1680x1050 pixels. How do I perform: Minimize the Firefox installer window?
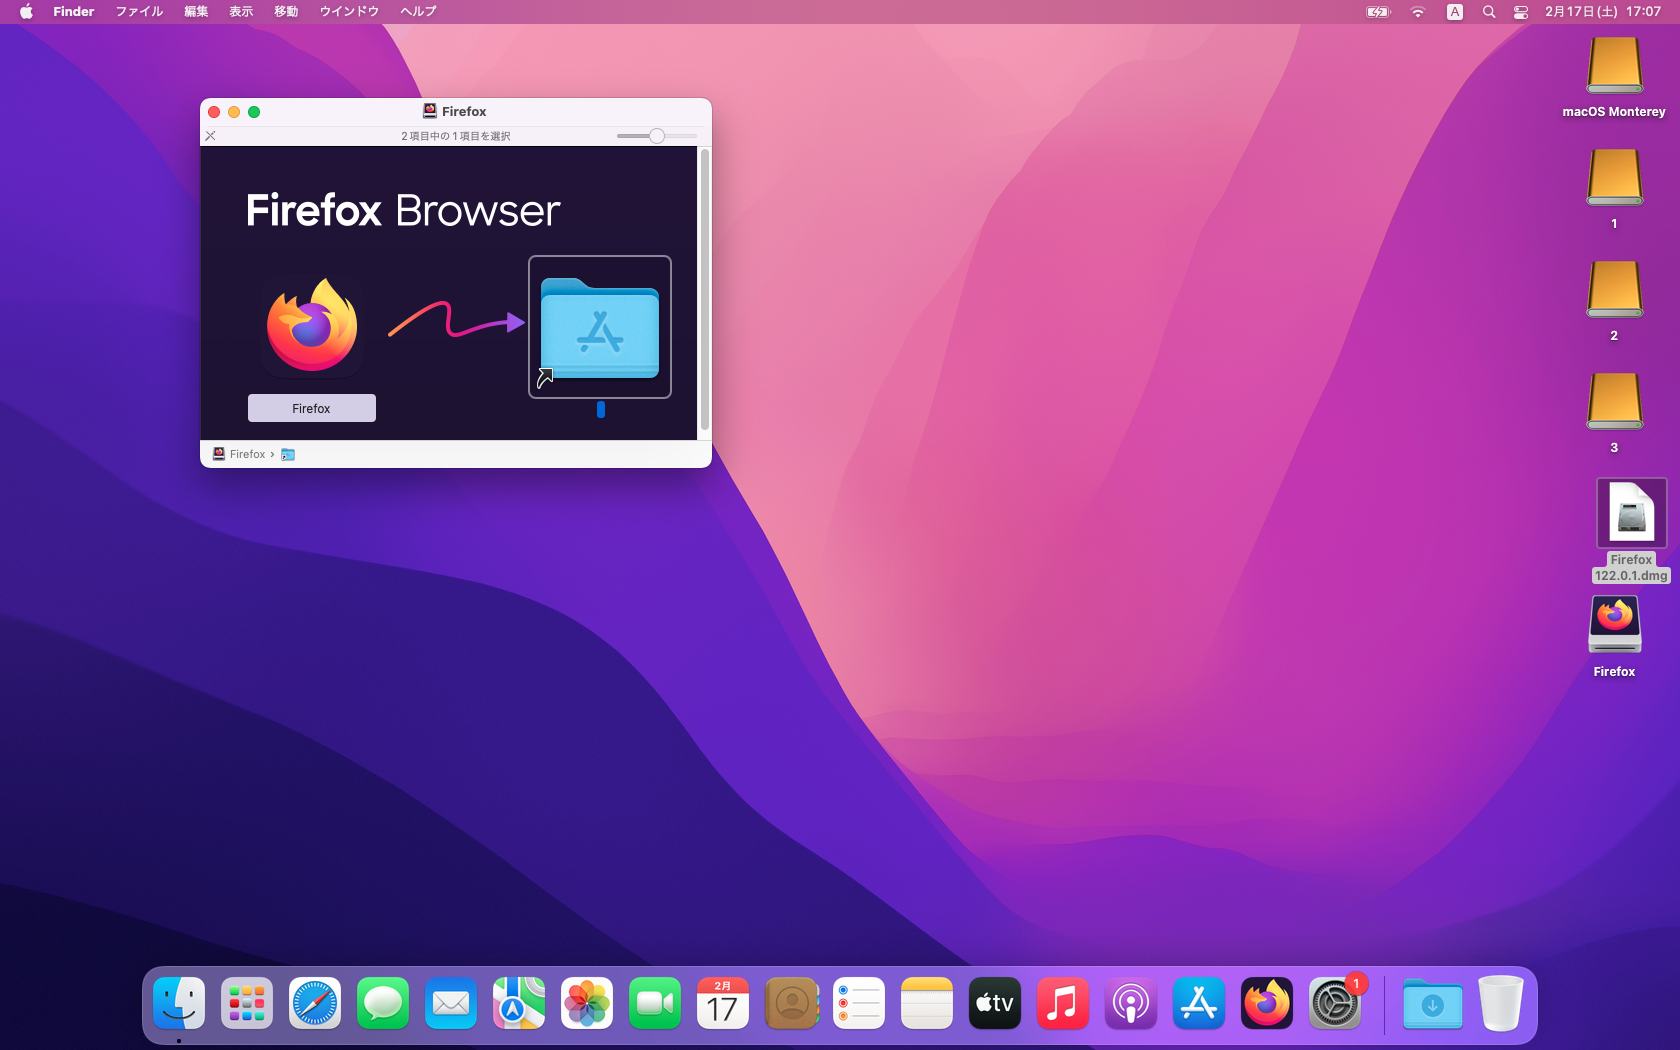[x=234, y=112]
